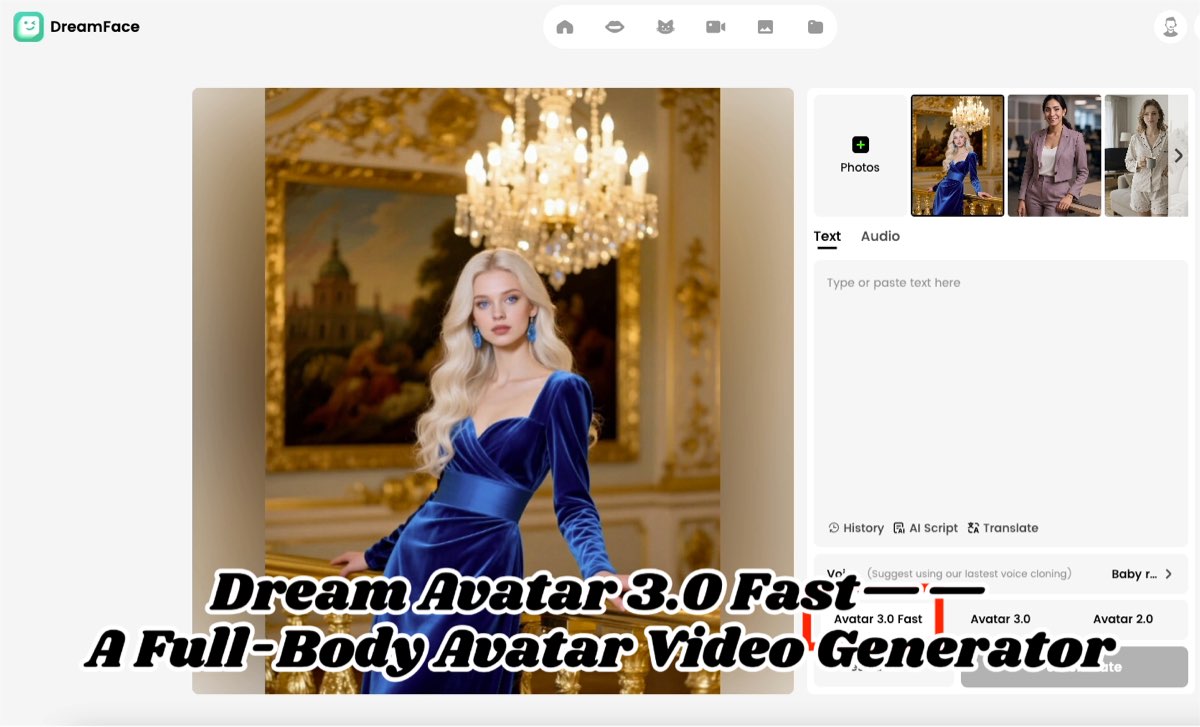Open the projects folder icon in the navbar
Image resolution: width=1200 pixels, height=727 pixels.
[816, 26]
